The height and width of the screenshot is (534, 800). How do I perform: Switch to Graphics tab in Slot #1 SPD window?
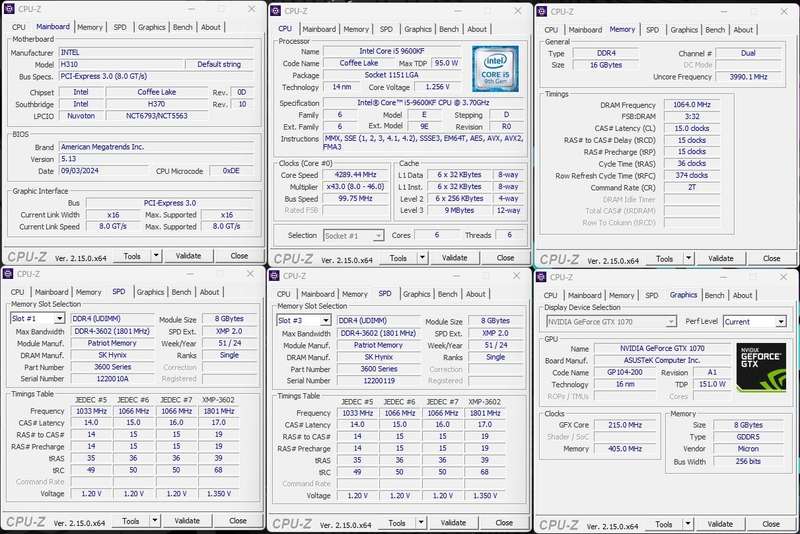coord(151,292)
